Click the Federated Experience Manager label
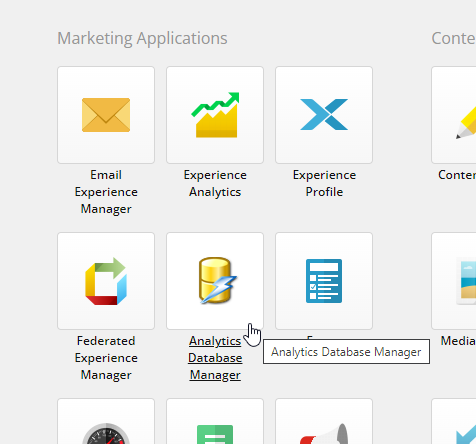 point(106,358)
